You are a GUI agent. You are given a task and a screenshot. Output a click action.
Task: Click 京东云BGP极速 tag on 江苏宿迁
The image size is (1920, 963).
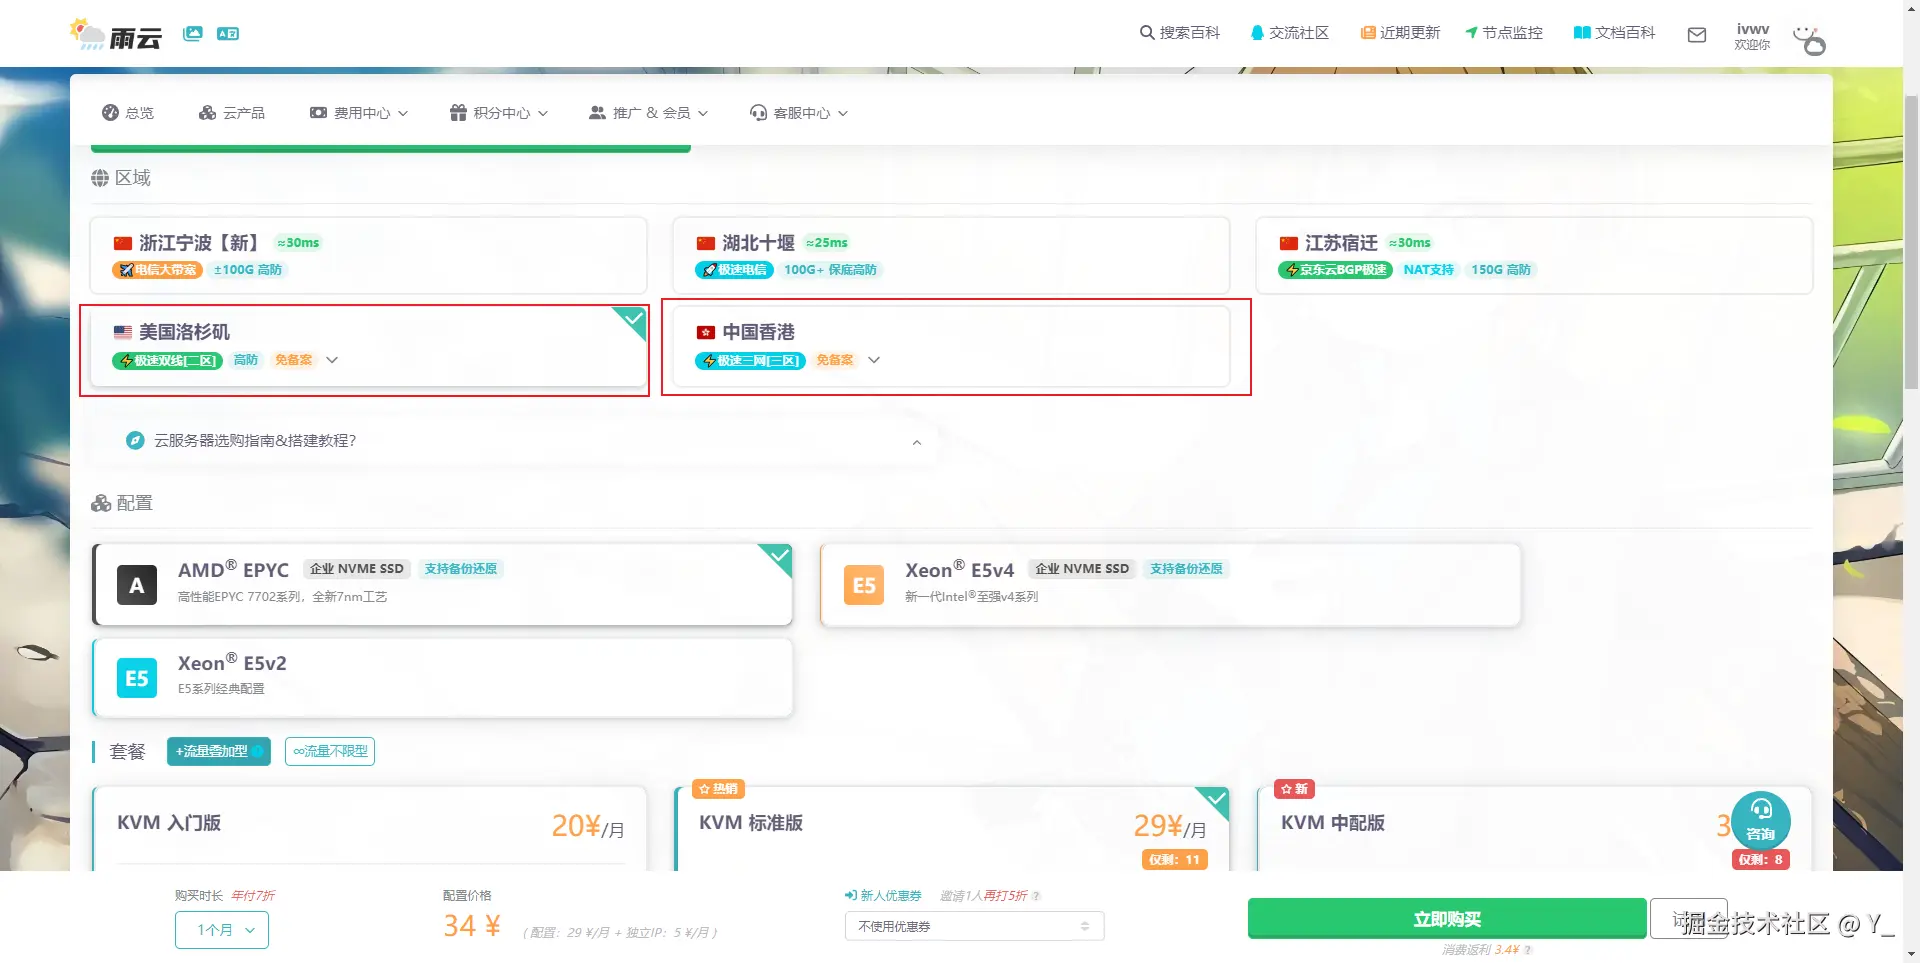click(1335, 270)
